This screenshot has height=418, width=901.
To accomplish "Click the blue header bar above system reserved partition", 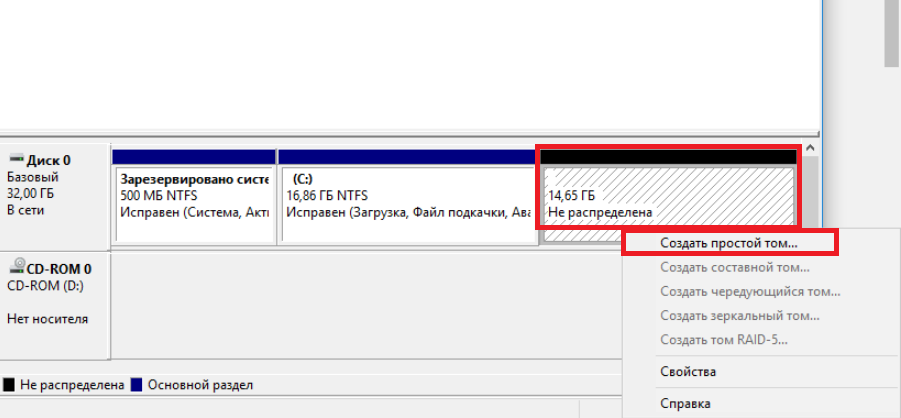I will [x=194, y=157].
